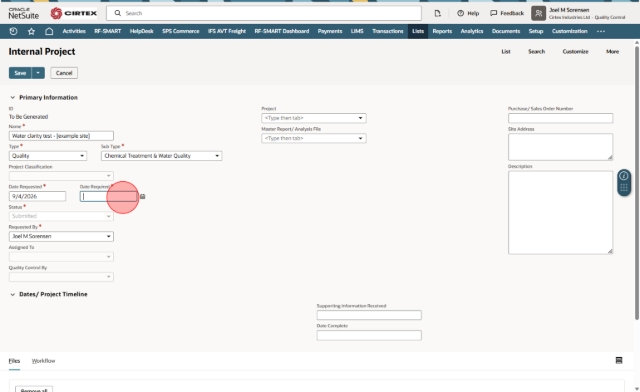
Task: Click the Date Complete field
Action: [369, 335]
